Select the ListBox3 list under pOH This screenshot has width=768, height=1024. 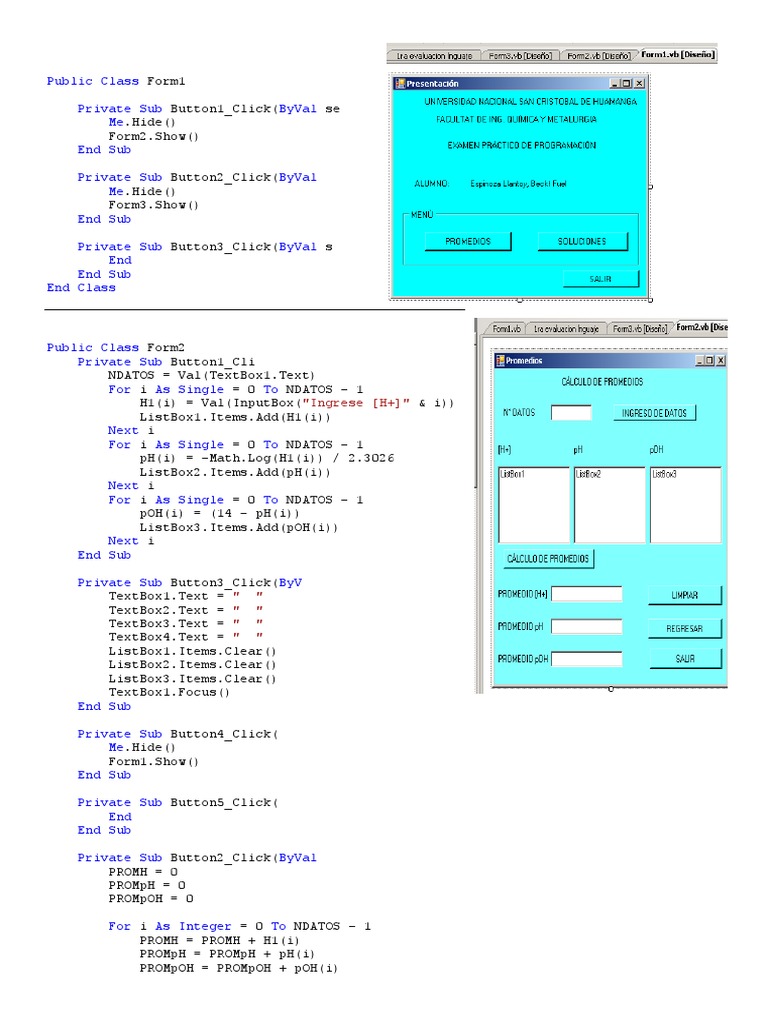685,505
